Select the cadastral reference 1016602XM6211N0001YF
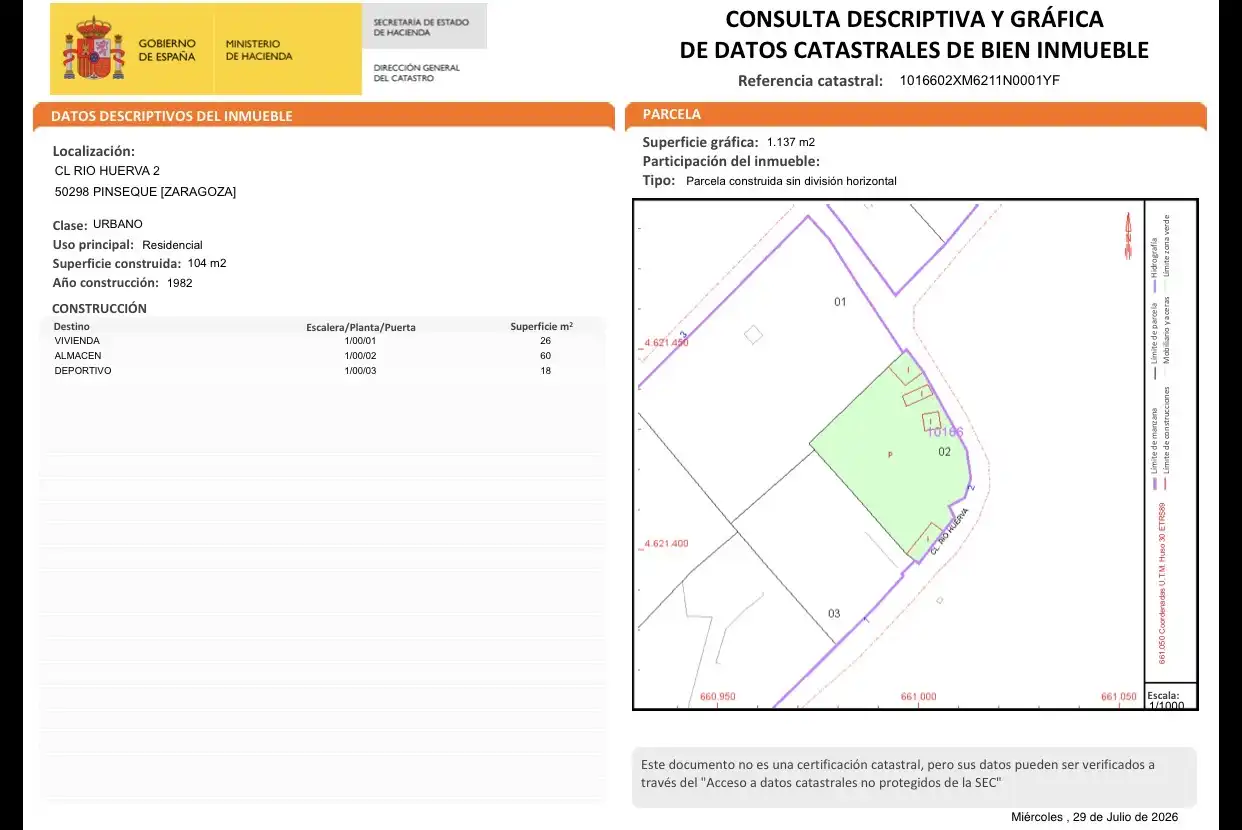 click(x=979, y=81)
